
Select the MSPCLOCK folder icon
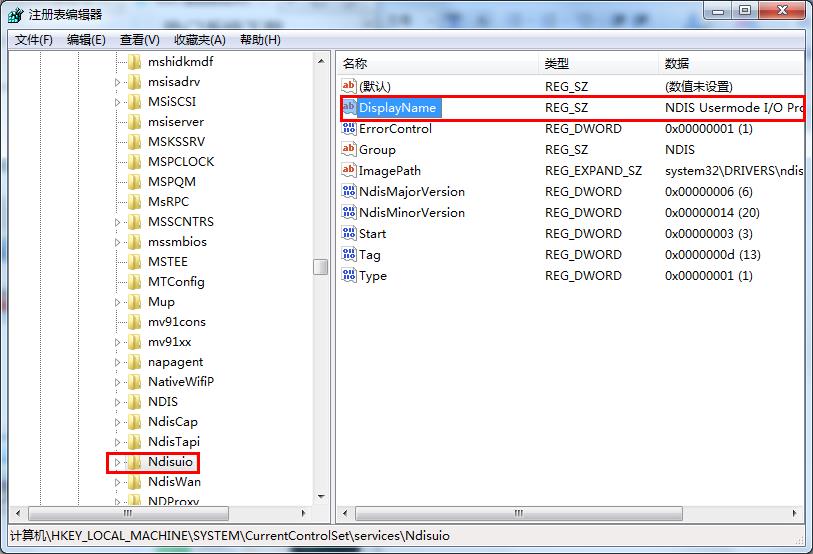tap(134, 162)
